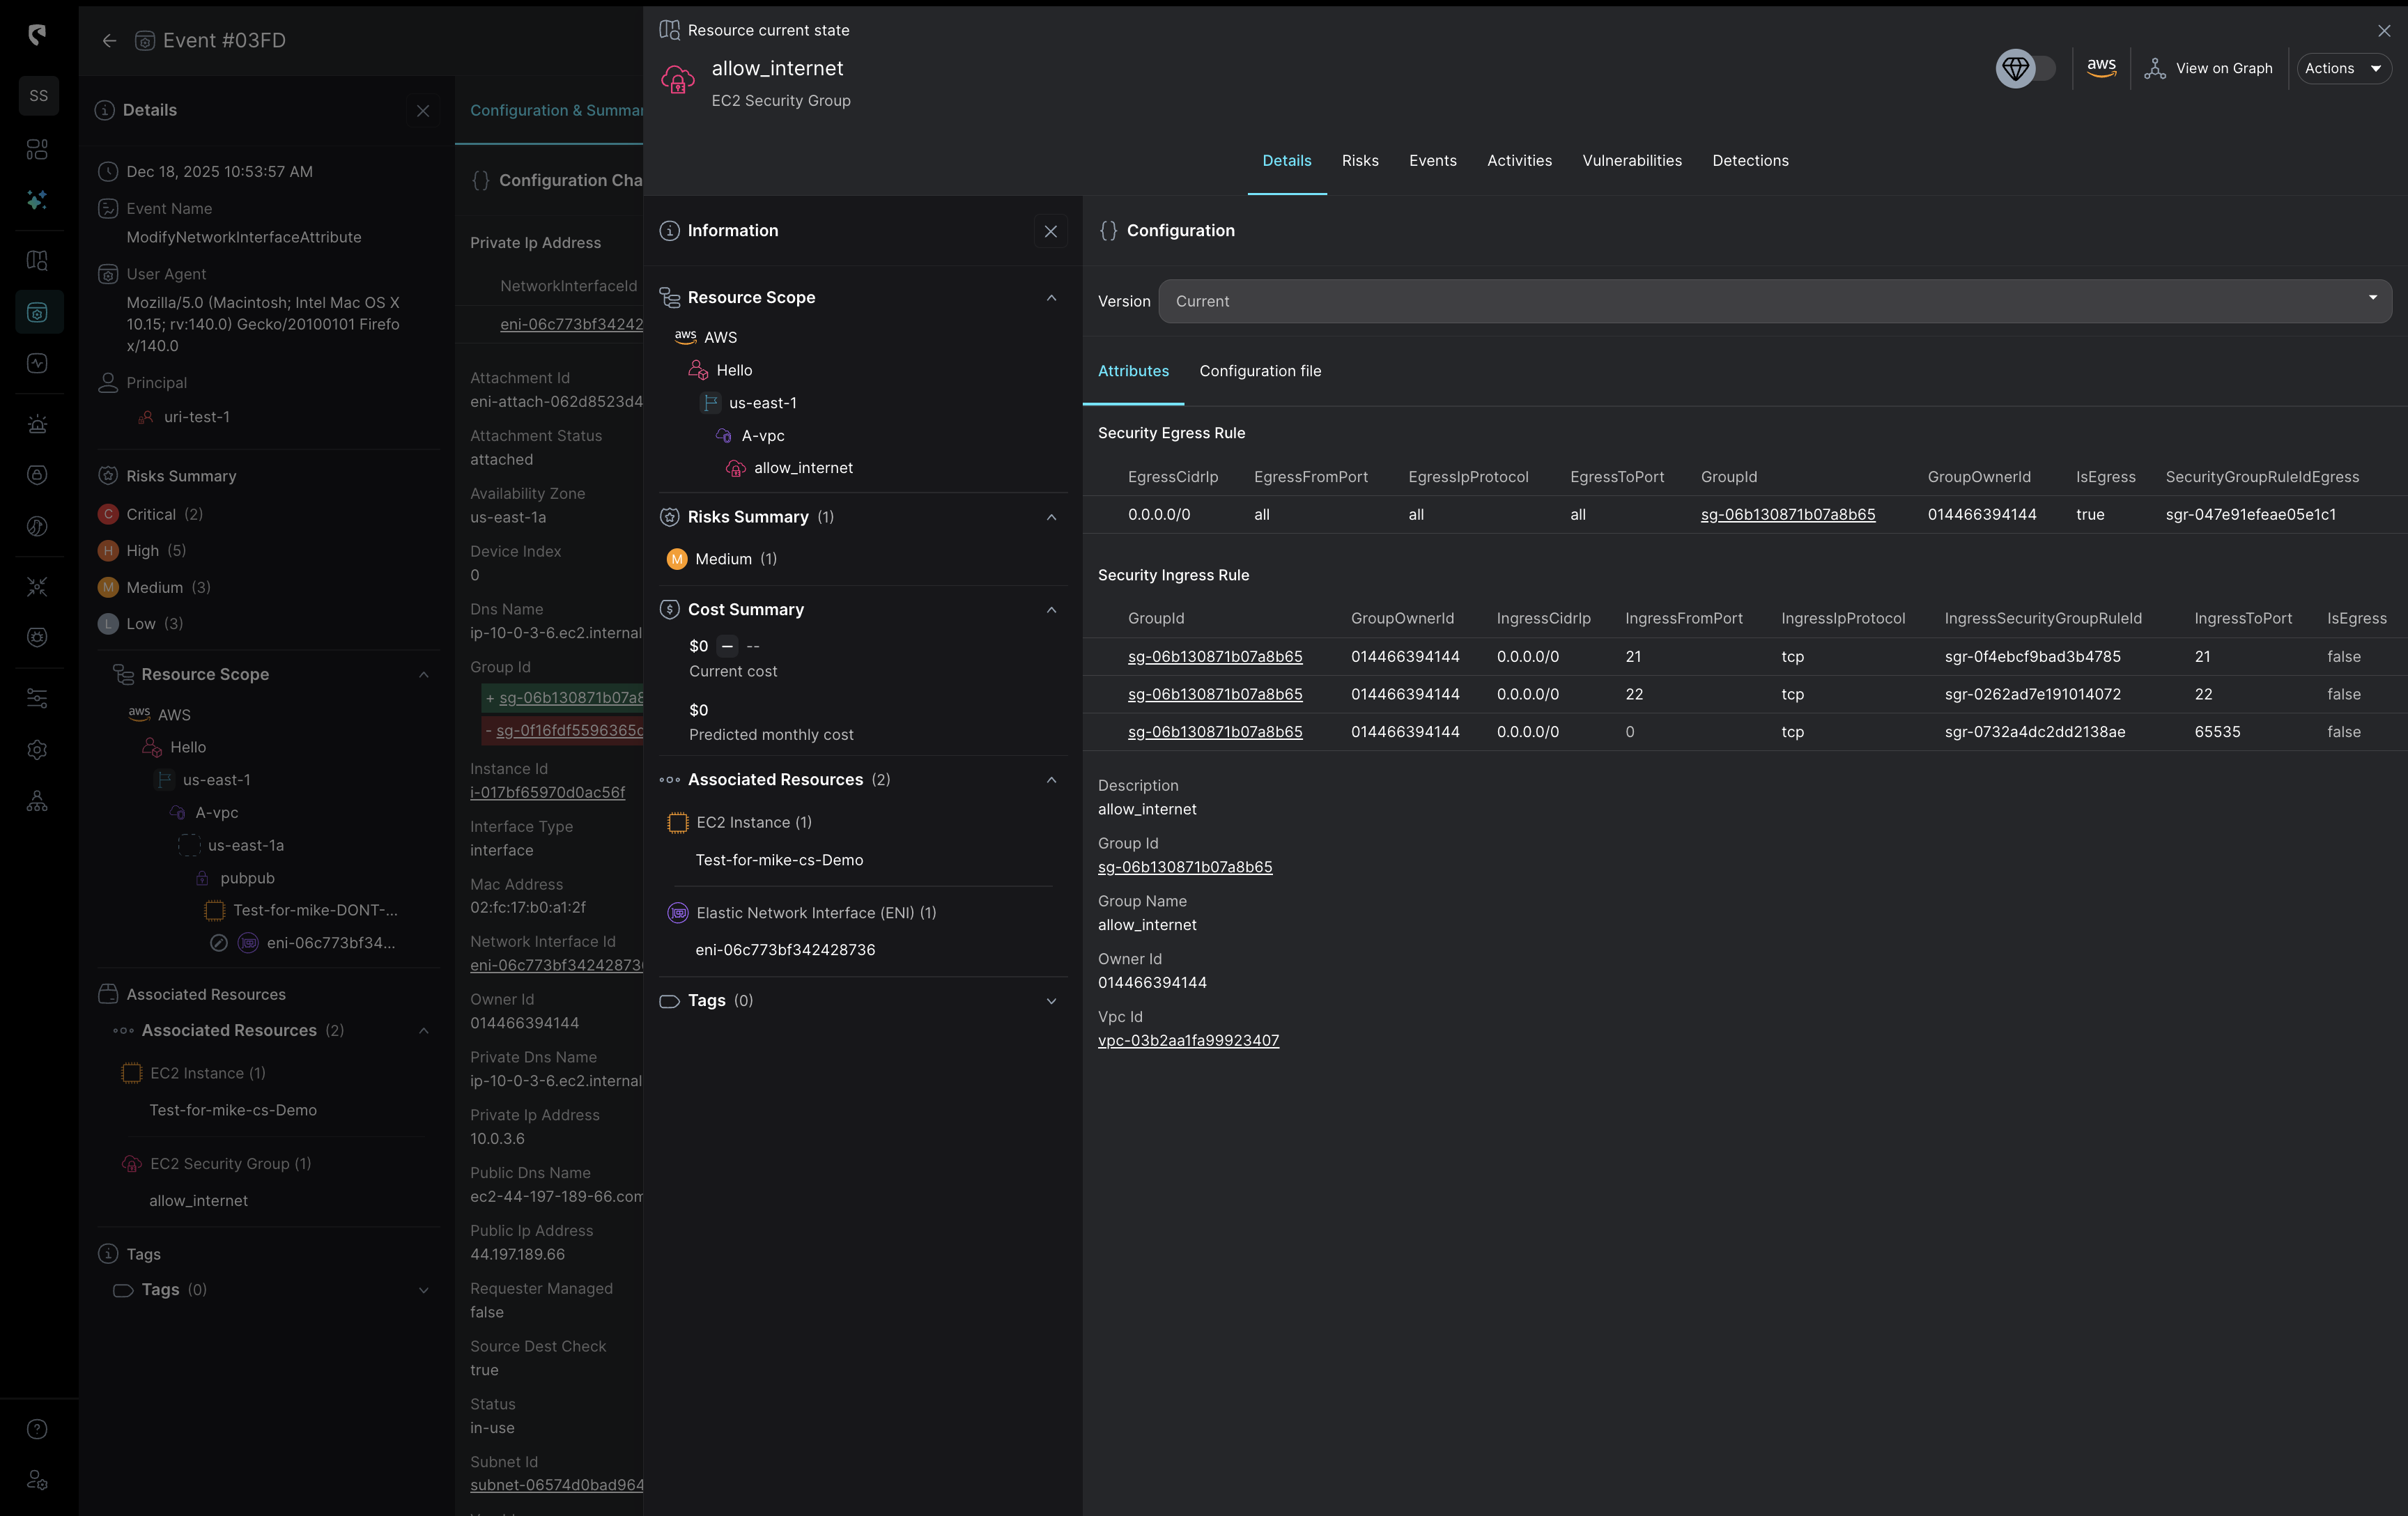Click the SS account avatar in sidebar
This screenshot has width=2408, height=1516.
click(38, 96)
